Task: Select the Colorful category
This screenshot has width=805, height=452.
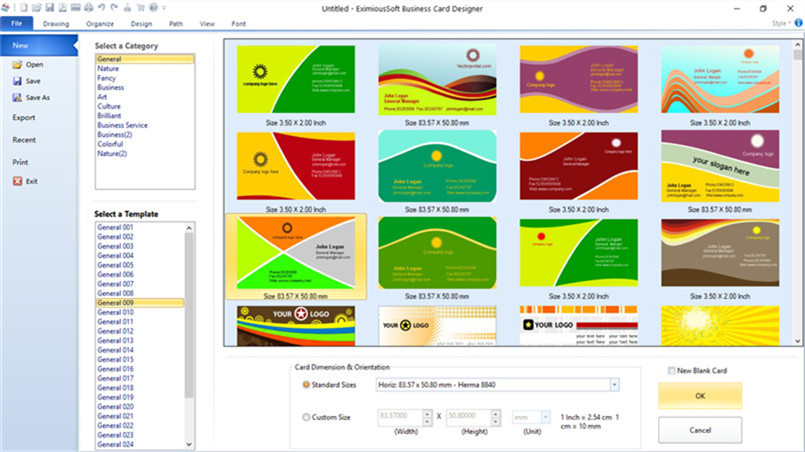Action: pyautogui.click(x=110, y=144)
